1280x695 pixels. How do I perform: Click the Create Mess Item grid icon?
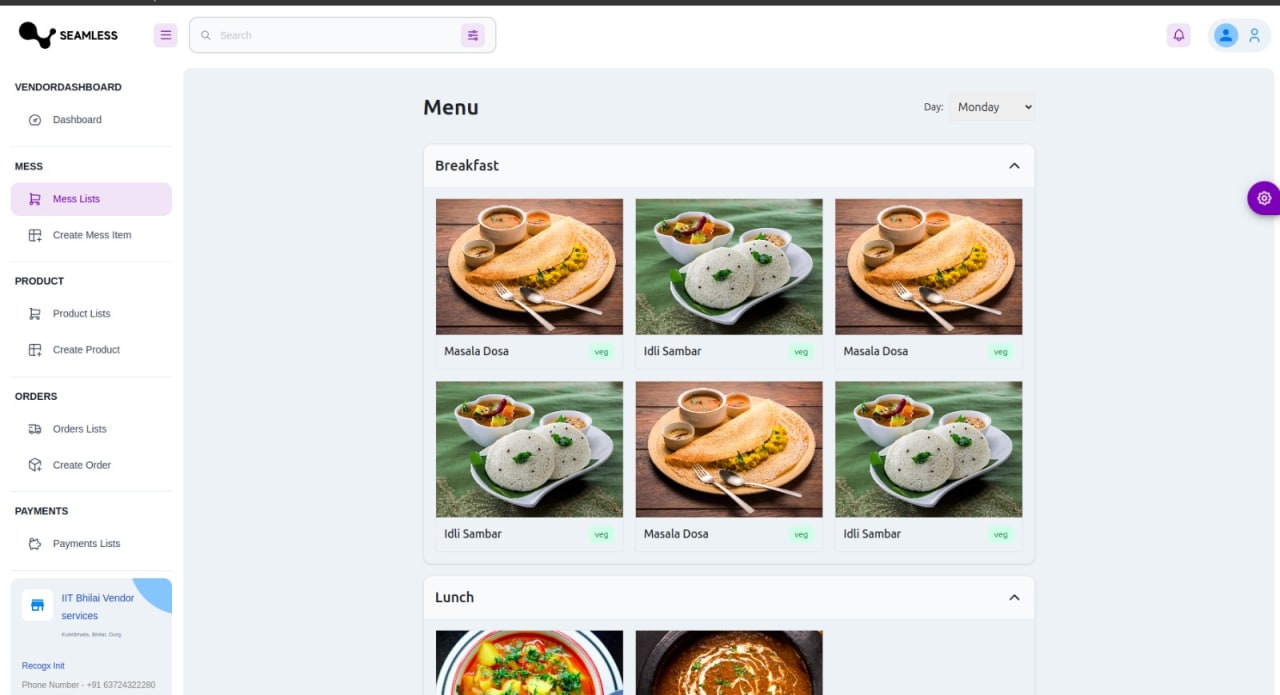[x=35, y=235]
